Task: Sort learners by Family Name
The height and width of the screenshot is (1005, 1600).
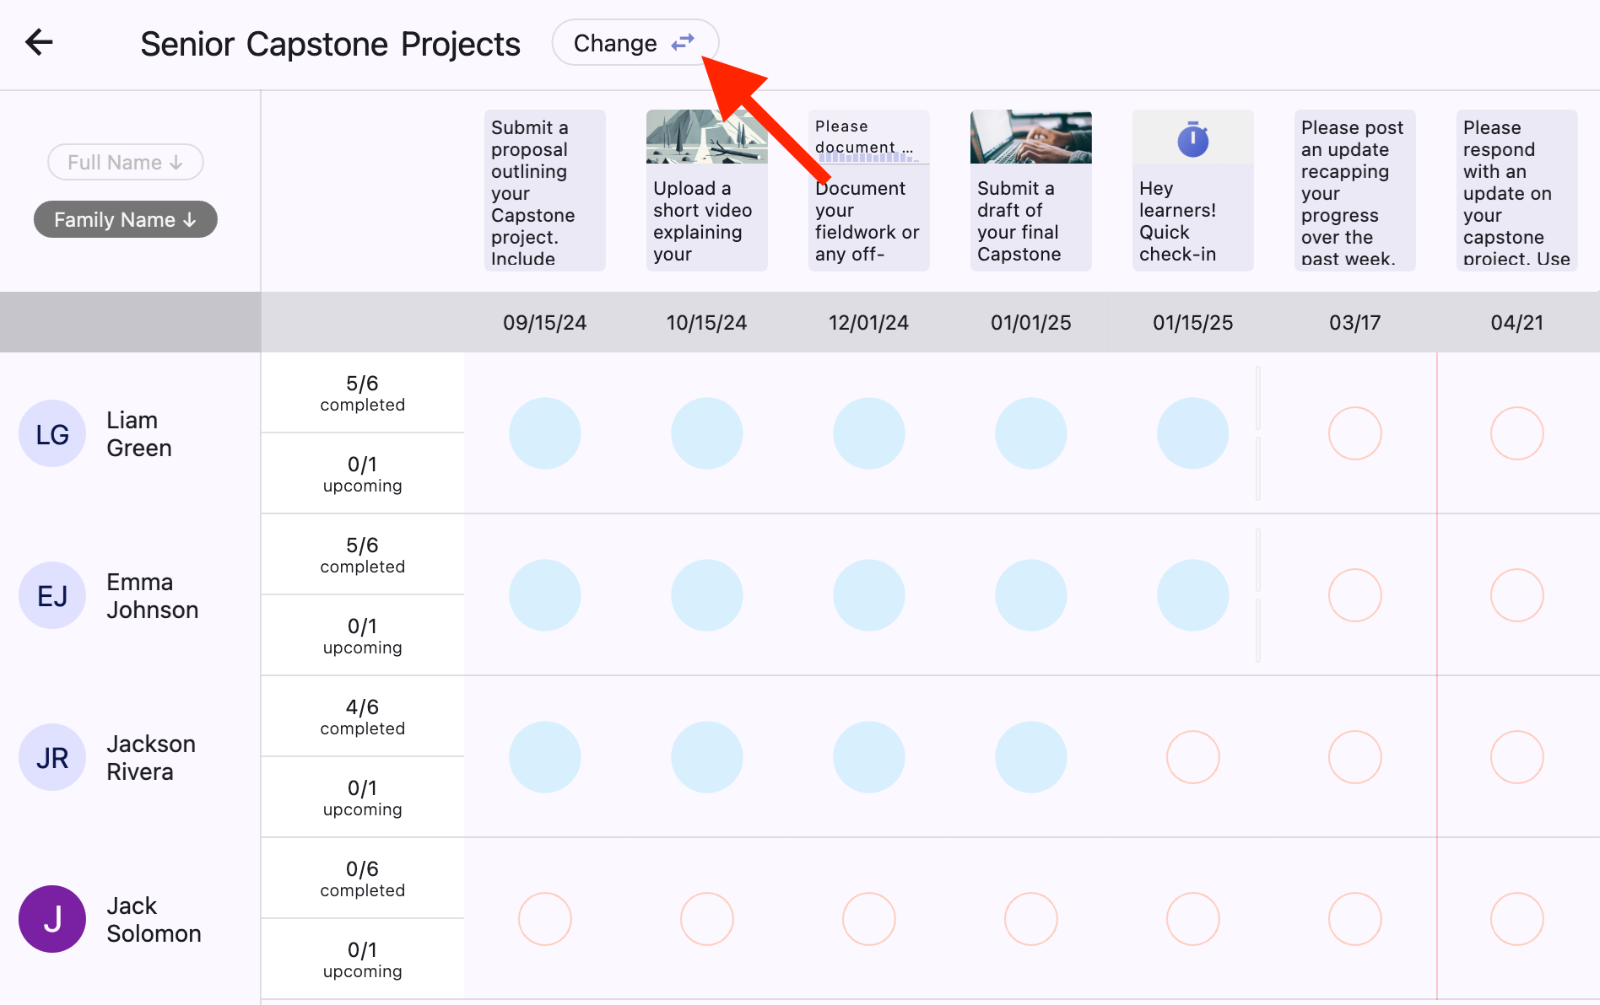Action: tap(125, 220)
